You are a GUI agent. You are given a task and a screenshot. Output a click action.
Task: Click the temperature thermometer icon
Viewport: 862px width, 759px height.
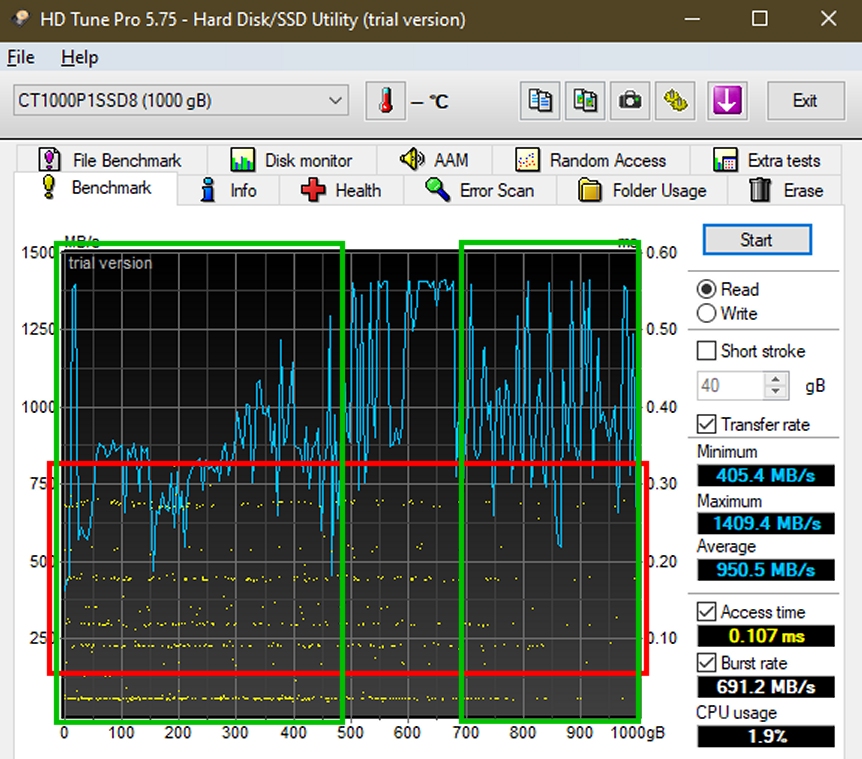[385, 101]
